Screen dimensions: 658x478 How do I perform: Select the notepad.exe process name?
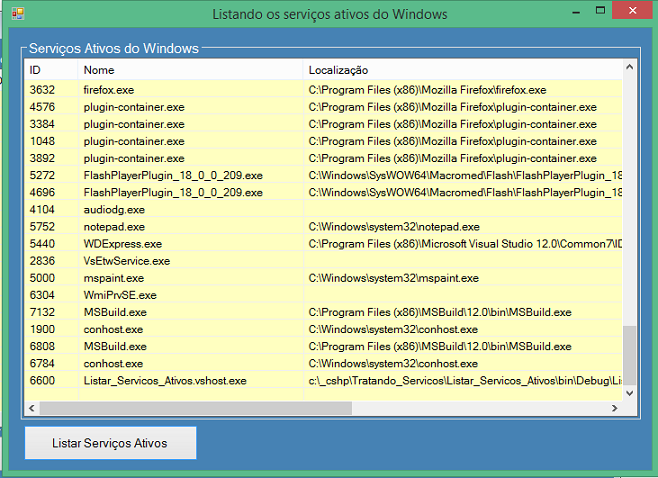[x=114, y=227]
